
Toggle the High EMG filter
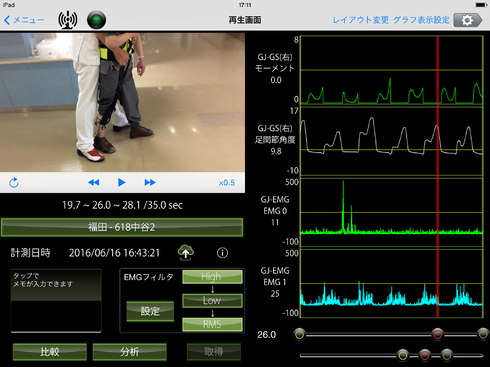[x=212, y=277]
